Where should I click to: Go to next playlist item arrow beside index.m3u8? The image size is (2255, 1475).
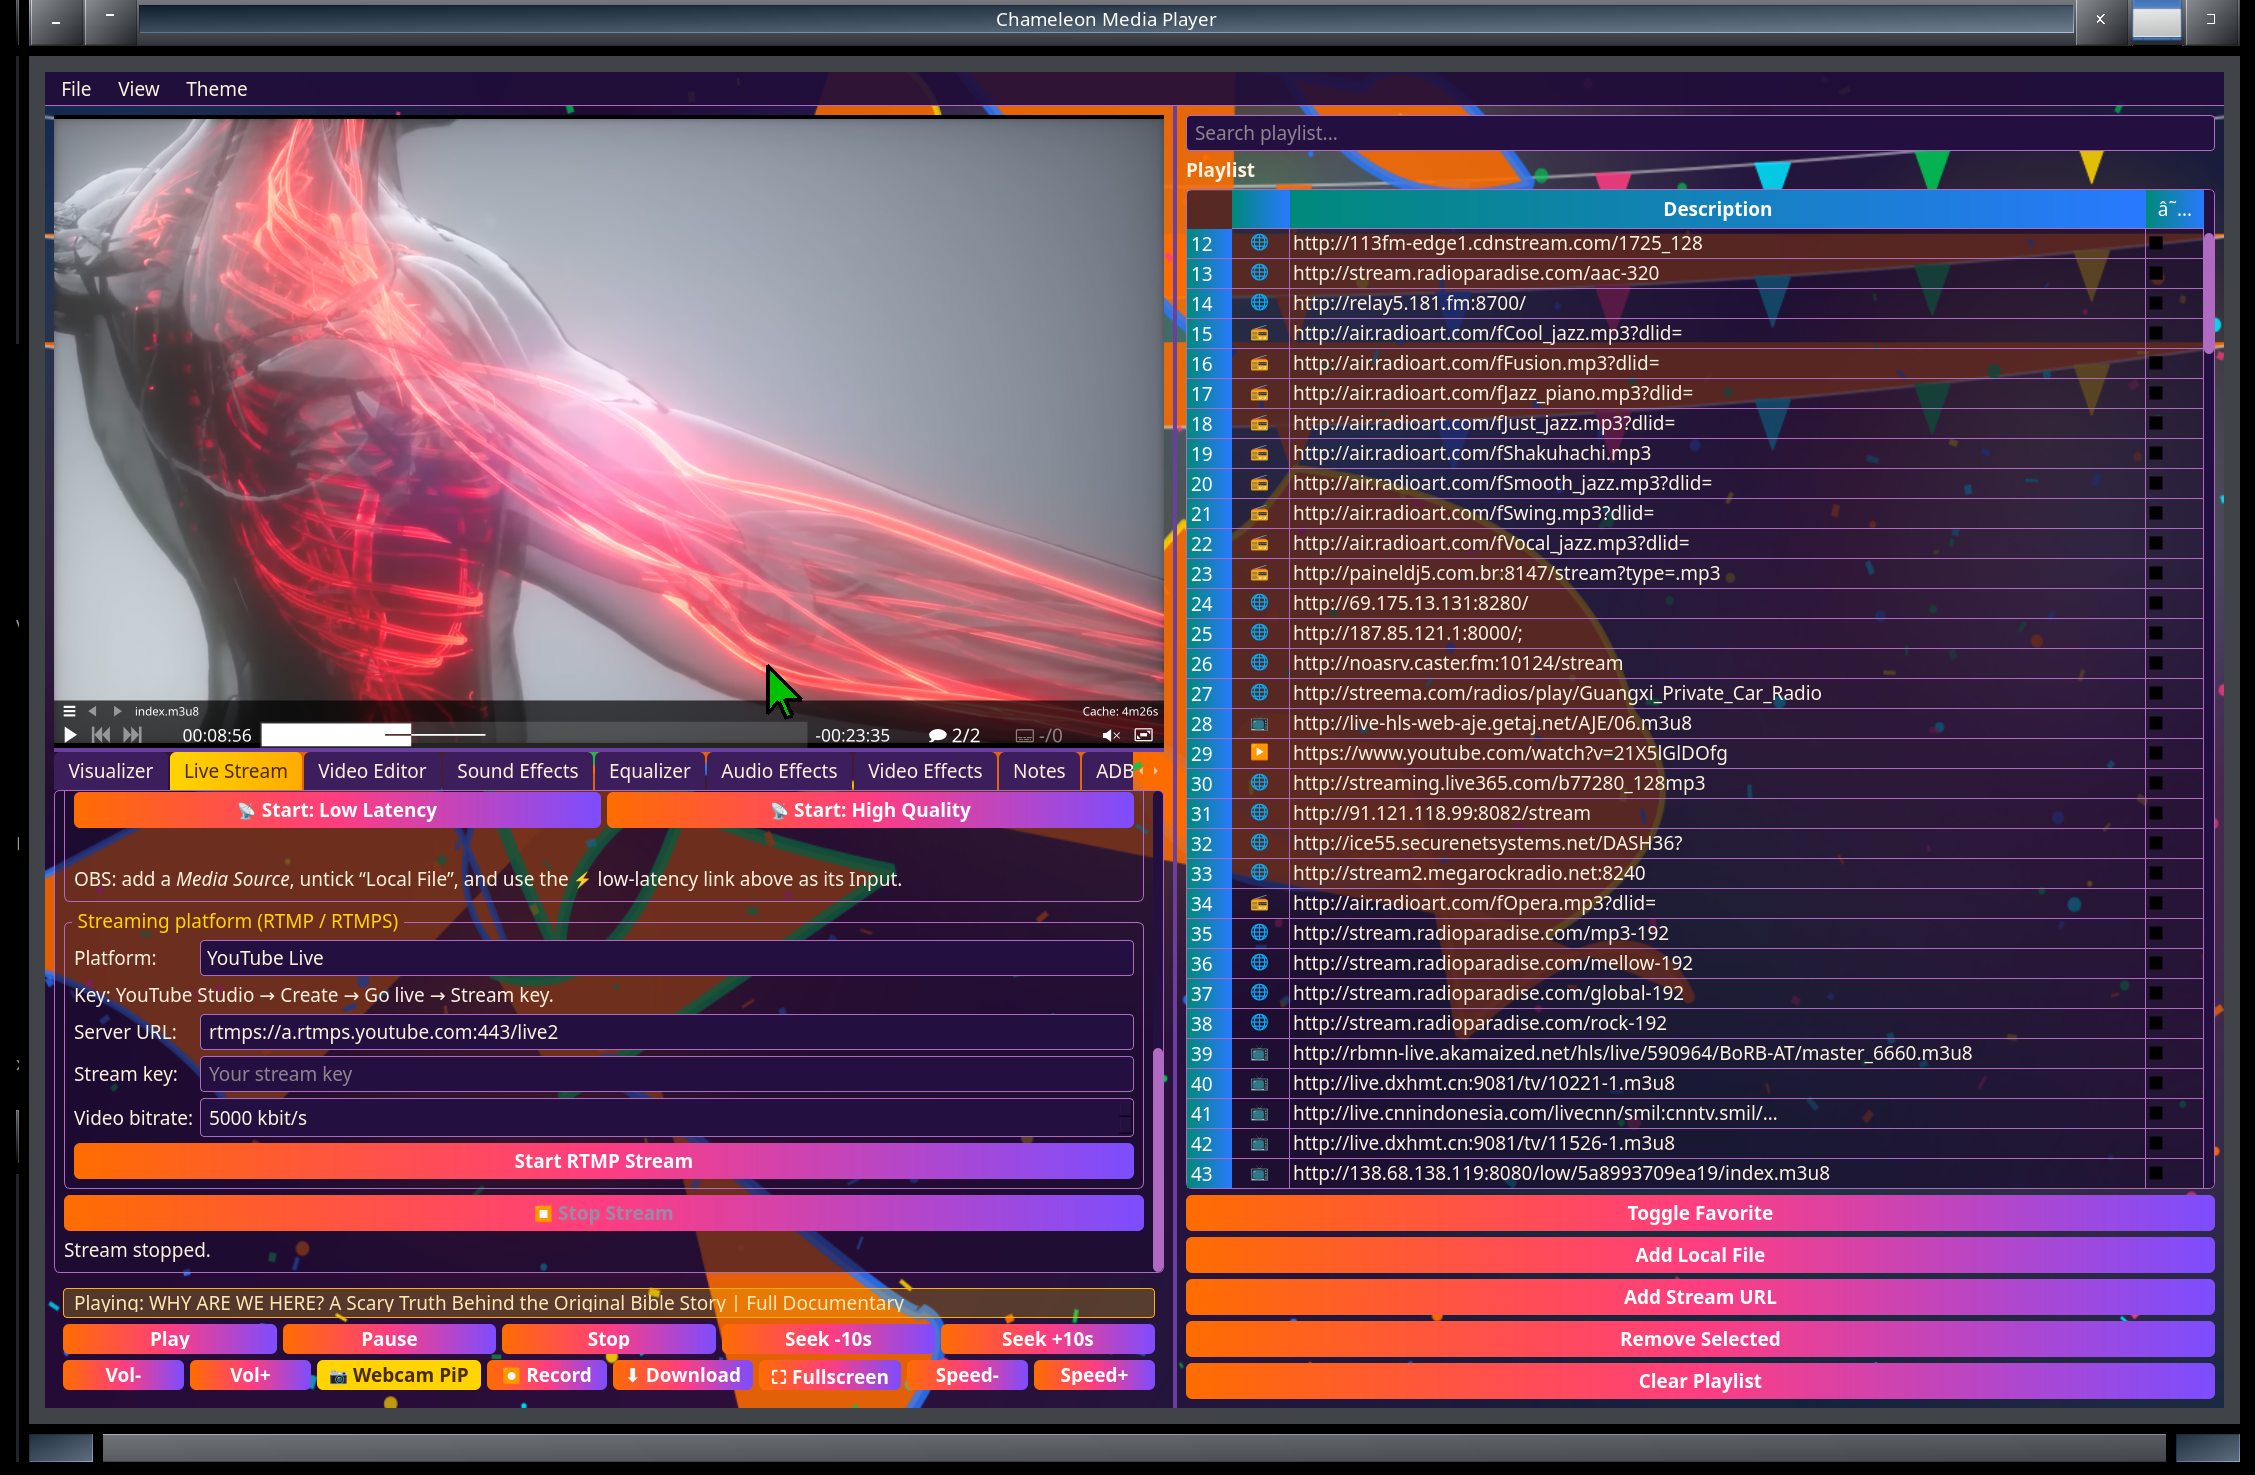click(x=117, y=711)
